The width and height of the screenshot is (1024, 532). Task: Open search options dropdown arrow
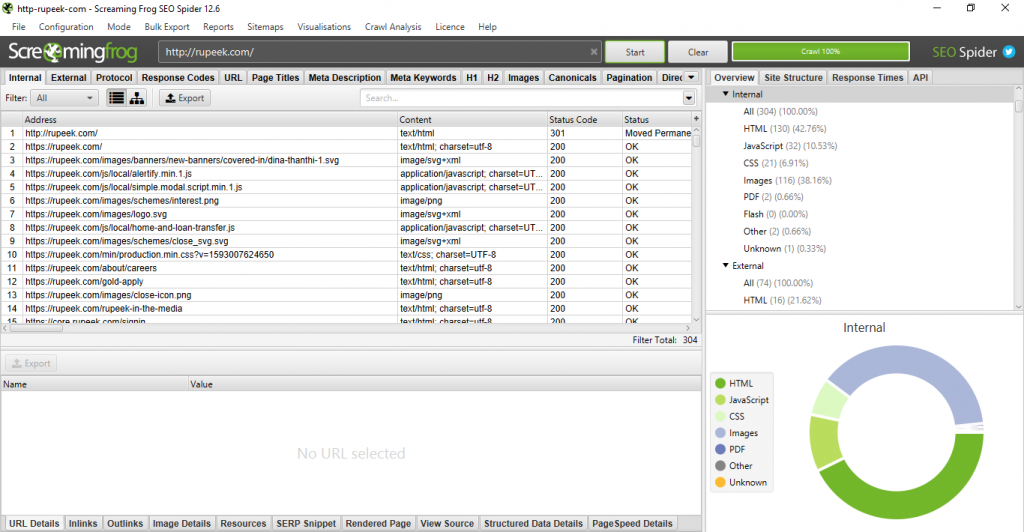[688, 98]
